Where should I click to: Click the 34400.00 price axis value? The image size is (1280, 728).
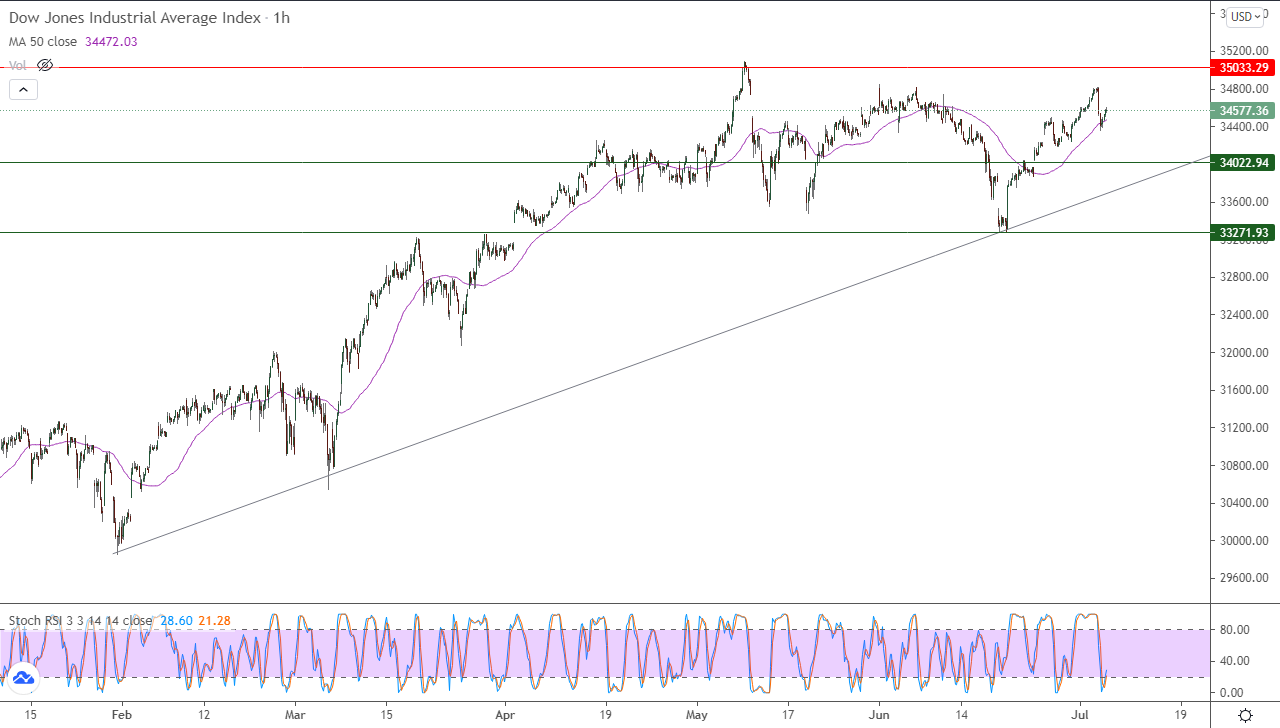pyautogui.click(x=1244, y=127)
